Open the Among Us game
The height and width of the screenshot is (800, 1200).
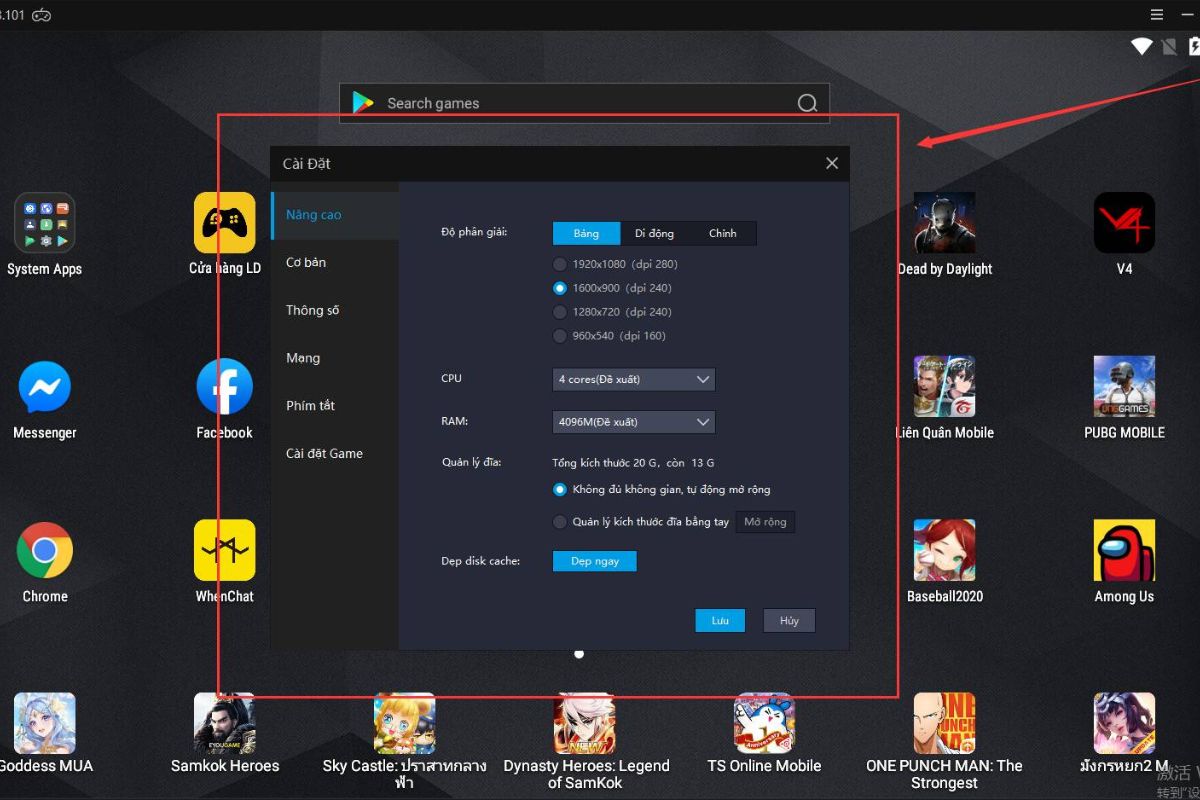1125,550
